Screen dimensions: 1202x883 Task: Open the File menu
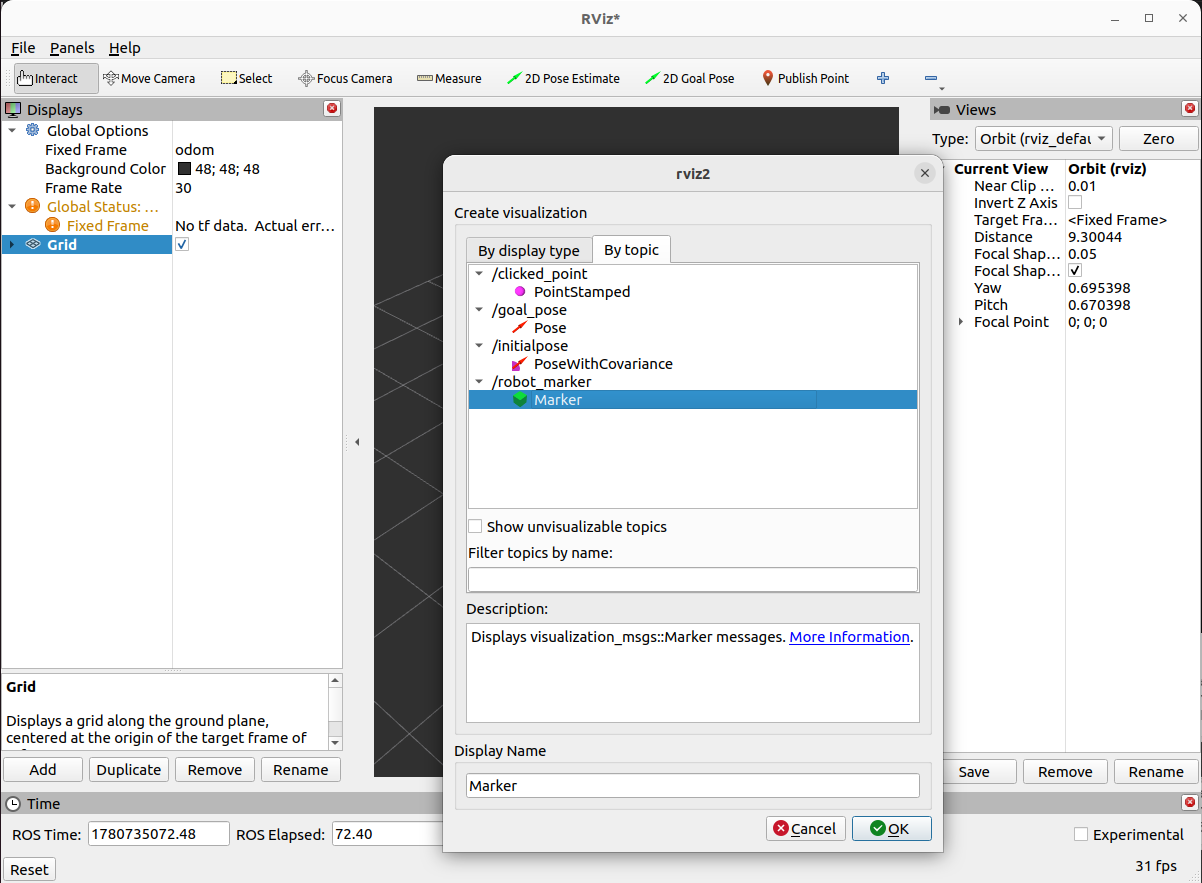click(23, 48)
